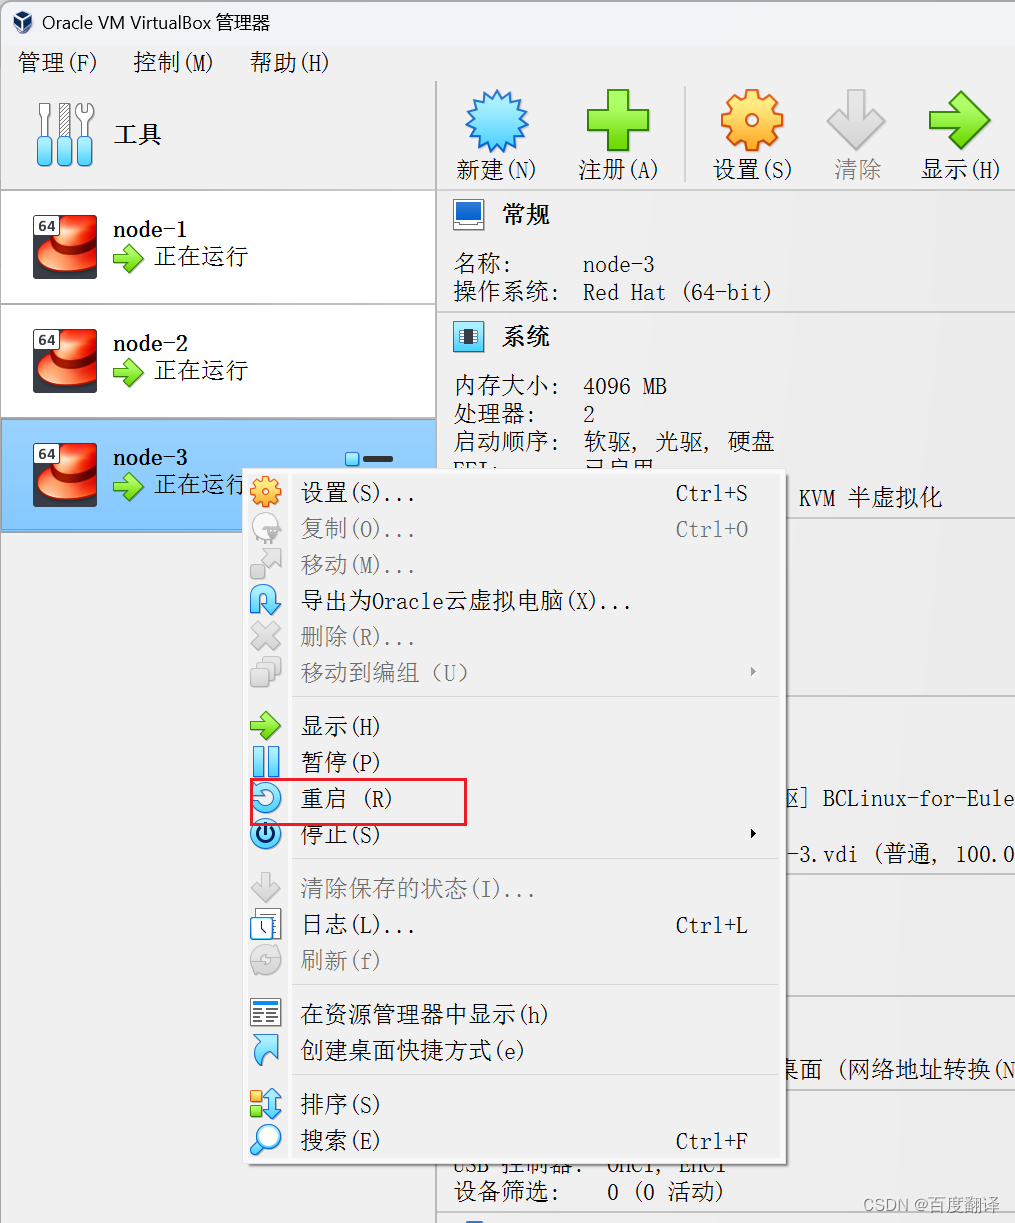
Task: Select the node-1 Red Hat icon
Action: [x=65, y=246]
